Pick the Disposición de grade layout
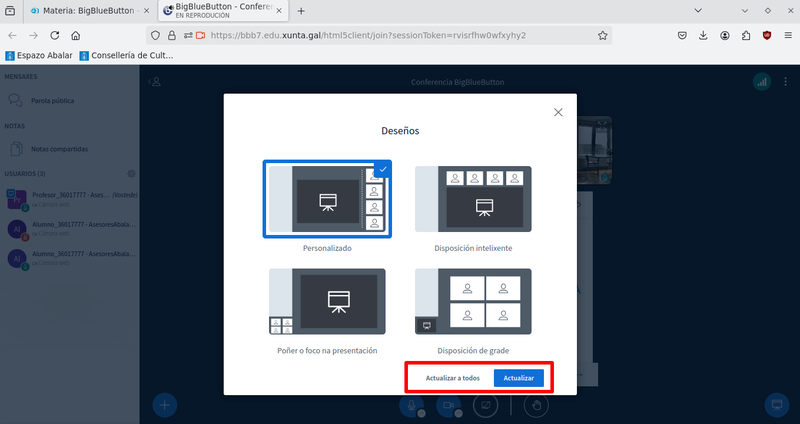 473,302
